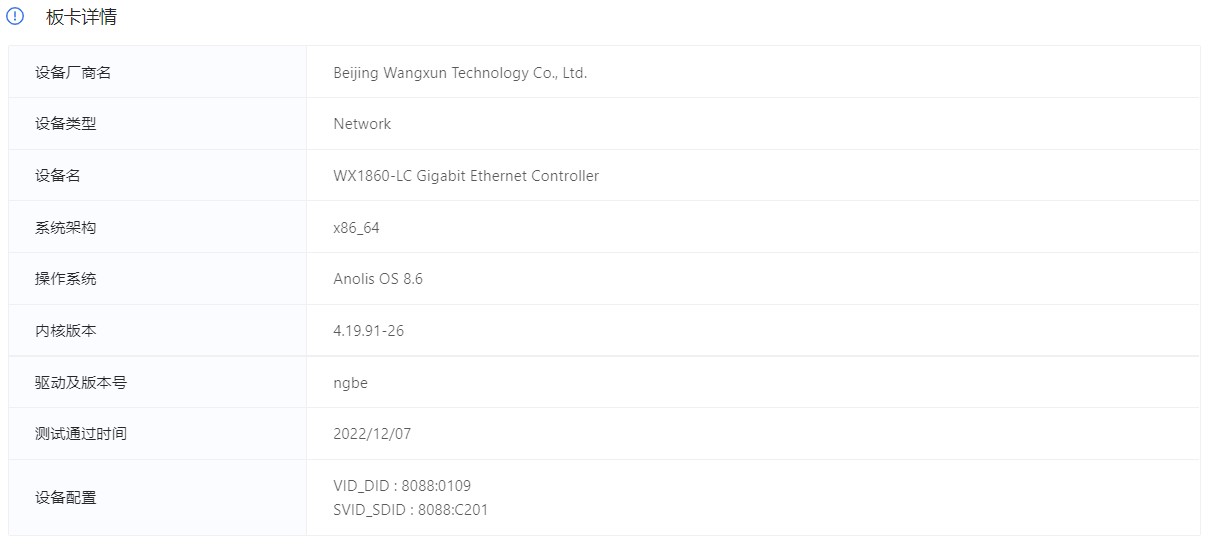Click SVID_SDID : 8088:C201 text
The width and height of the screenshot is (1207, 553).
pos(411,510)
